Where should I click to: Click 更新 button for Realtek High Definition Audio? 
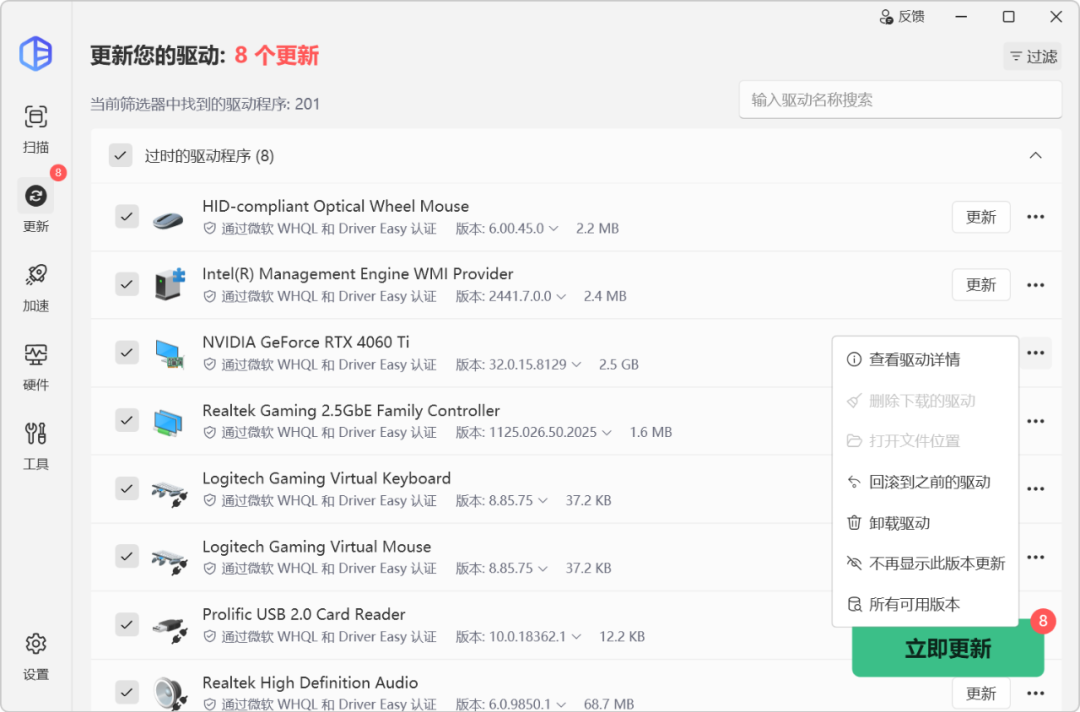click(x=981, y=693)
